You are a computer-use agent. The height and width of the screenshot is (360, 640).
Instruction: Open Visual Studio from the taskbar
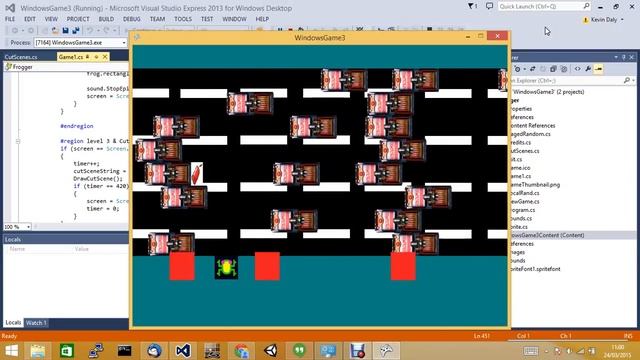click(x=183, y=351)
